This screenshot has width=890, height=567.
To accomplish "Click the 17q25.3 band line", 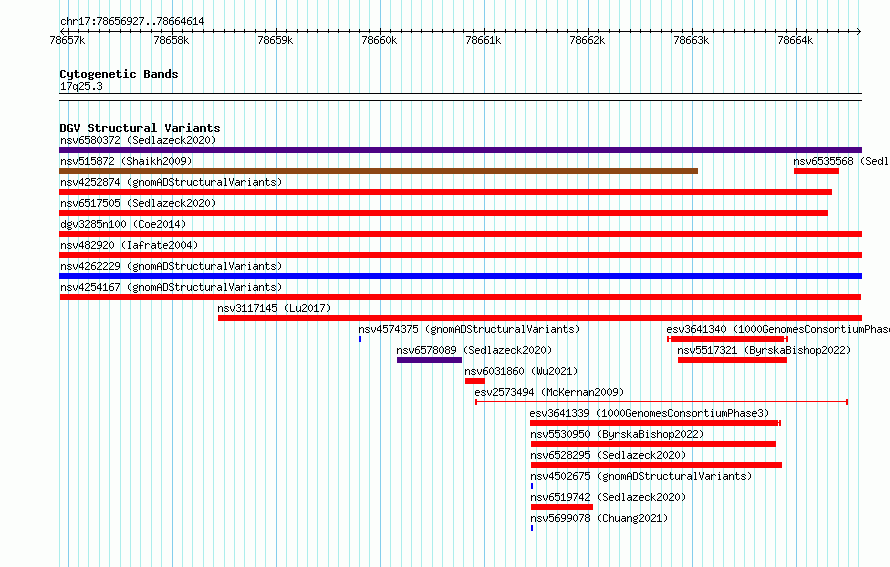I will point(460,97).
